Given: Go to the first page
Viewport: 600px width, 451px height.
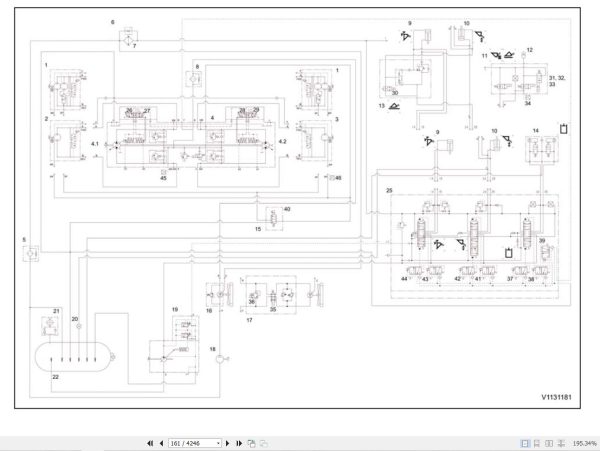Looking at the screenshot, I should [x=150, y=443].
